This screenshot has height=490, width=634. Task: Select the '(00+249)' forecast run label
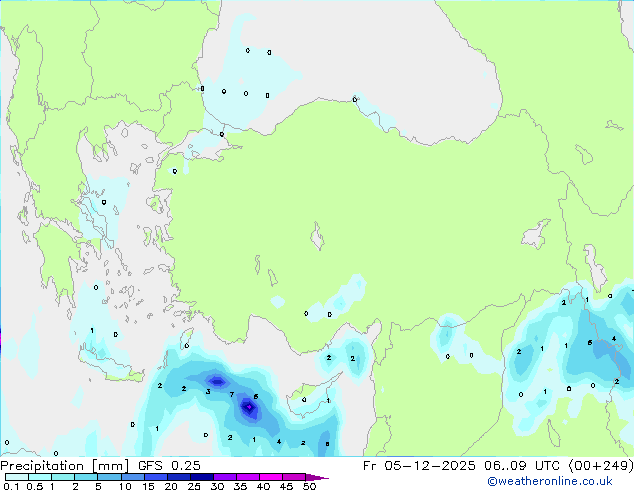point(601,466)
